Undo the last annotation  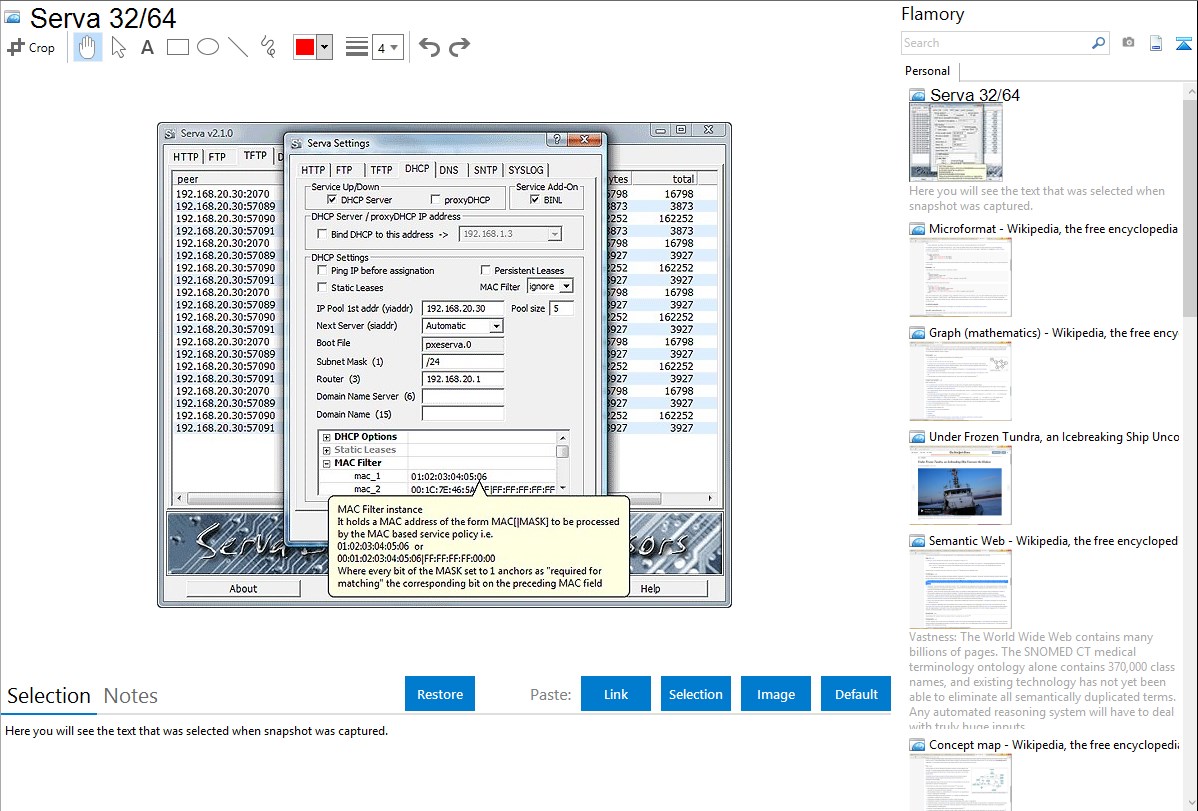429,47
